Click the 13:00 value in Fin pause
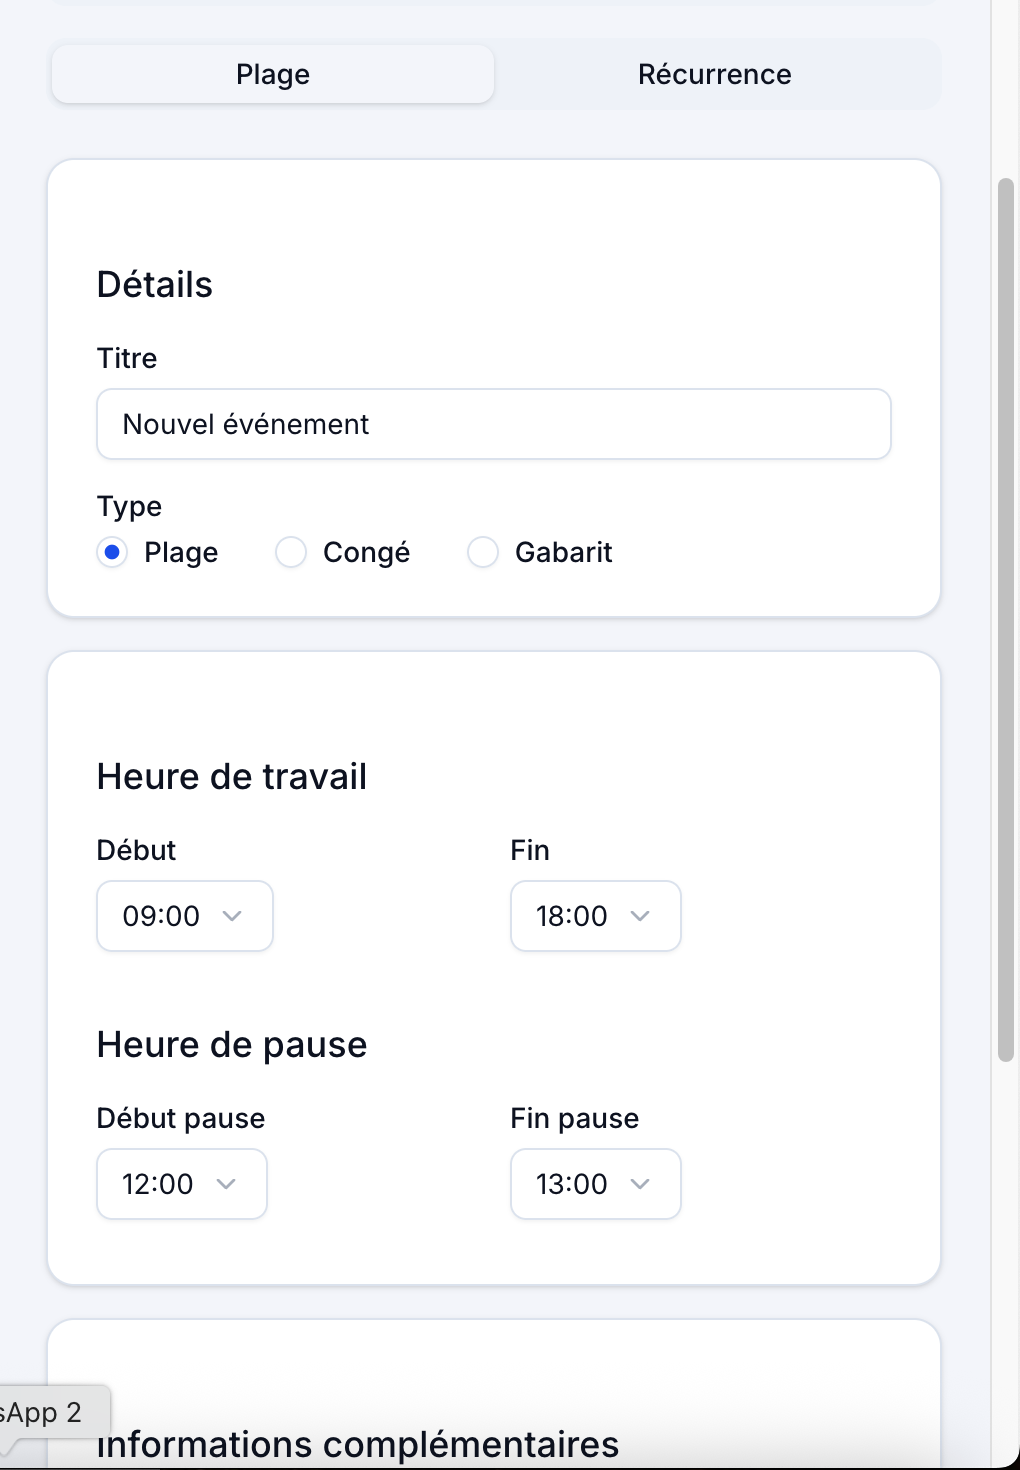The image size is (1020, 1470). (571, 1184)
